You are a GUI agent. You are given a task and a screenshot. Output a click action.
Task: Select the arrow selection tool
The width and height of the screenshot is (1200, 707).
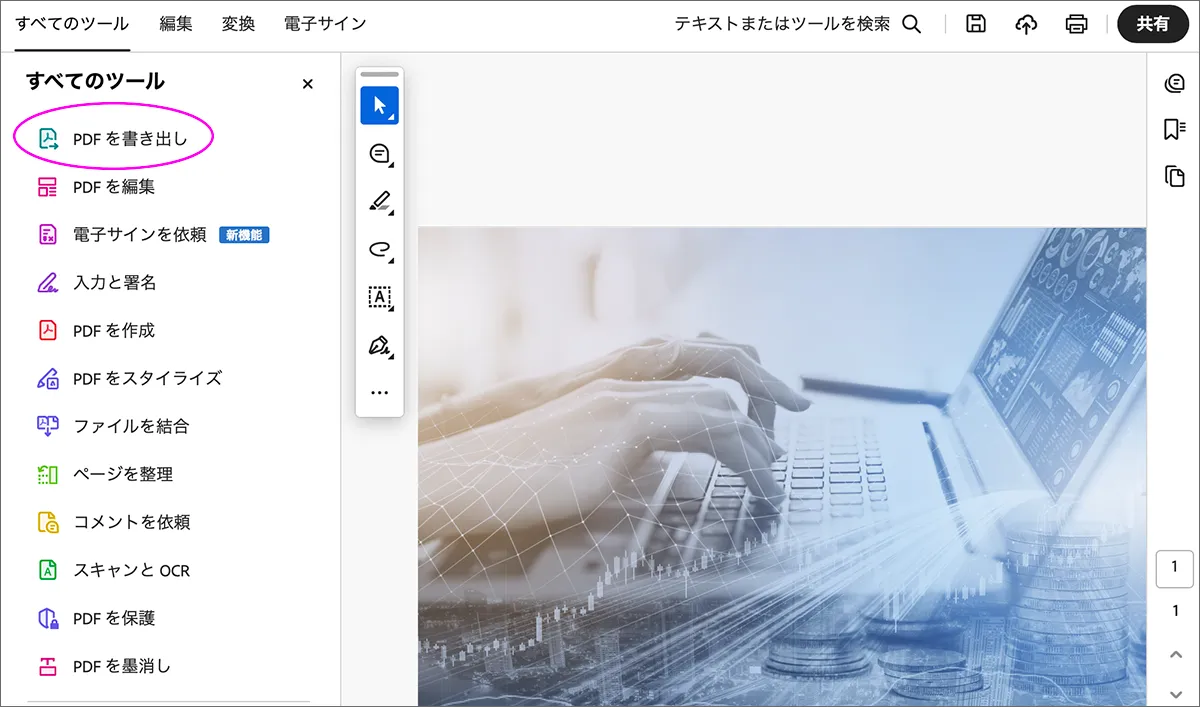click(380, 105)
